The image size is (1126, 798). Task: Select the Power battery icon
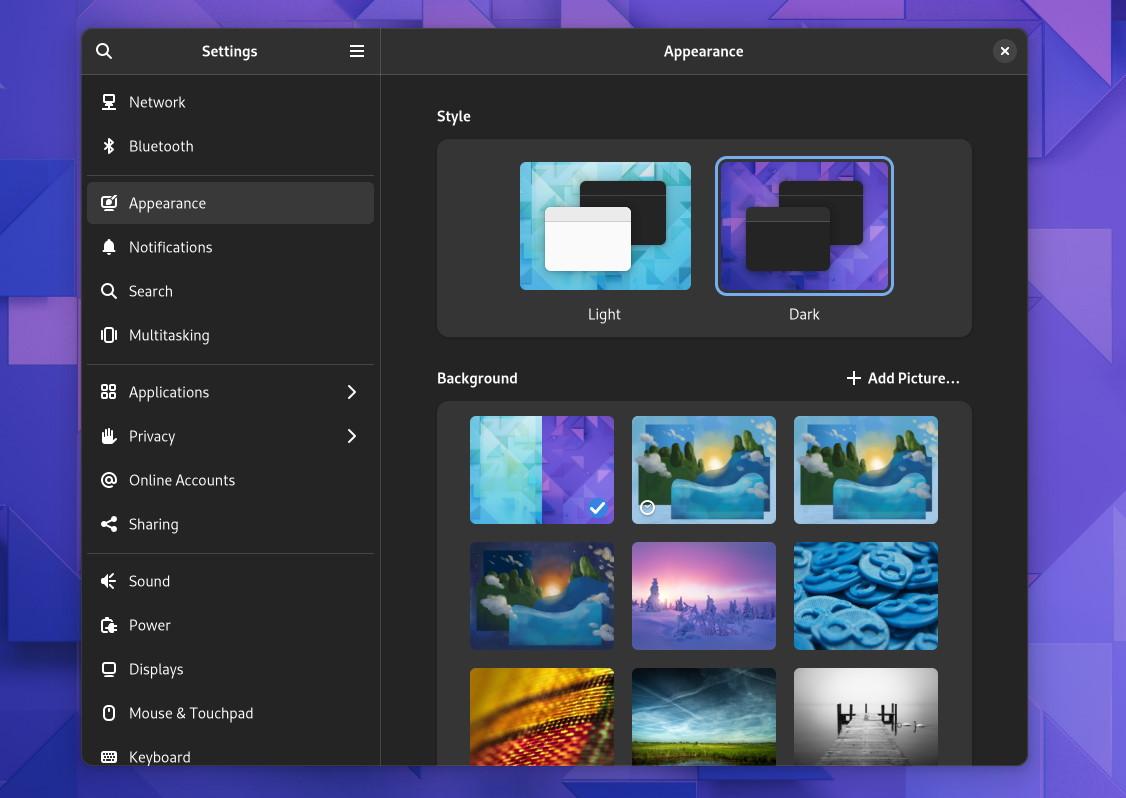(x=108, y=625)
